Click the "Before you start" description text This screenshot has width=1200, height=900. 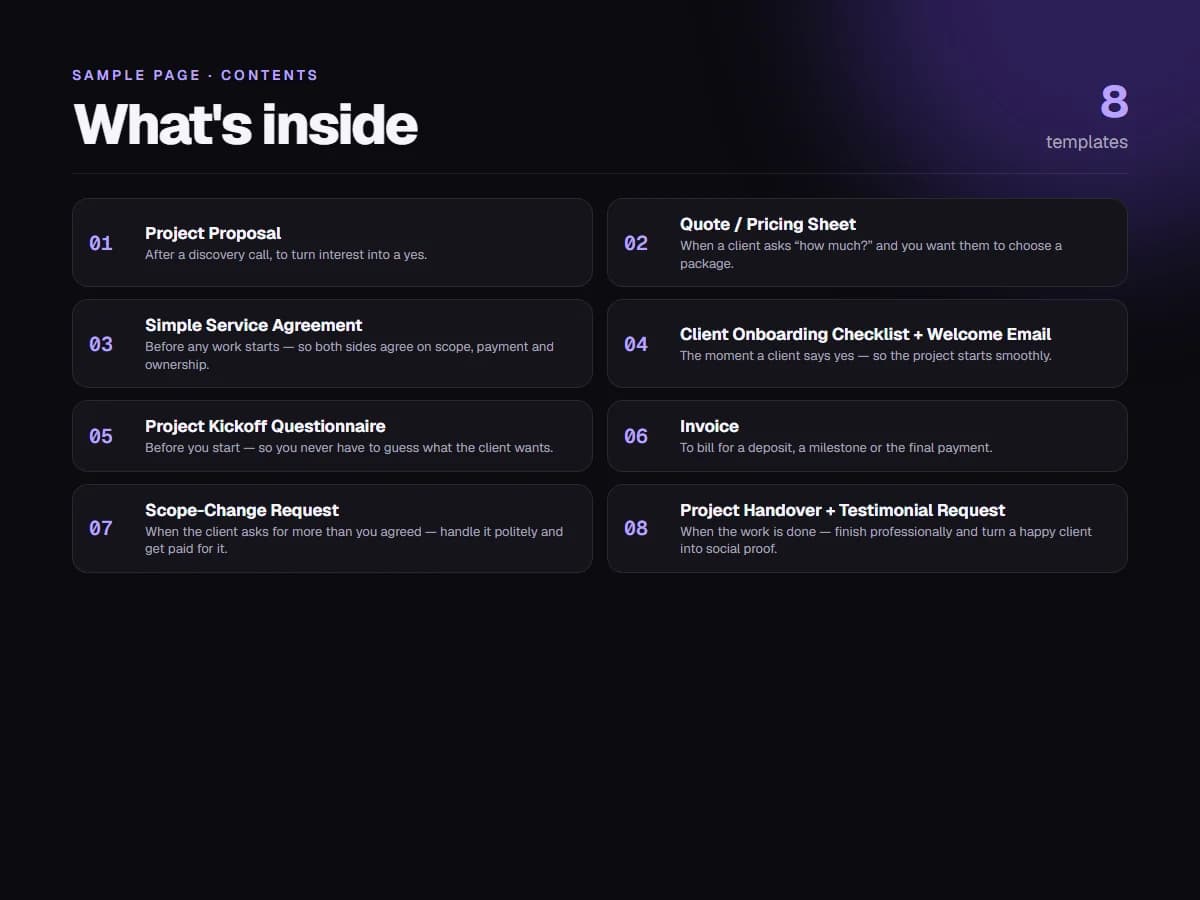349,448
